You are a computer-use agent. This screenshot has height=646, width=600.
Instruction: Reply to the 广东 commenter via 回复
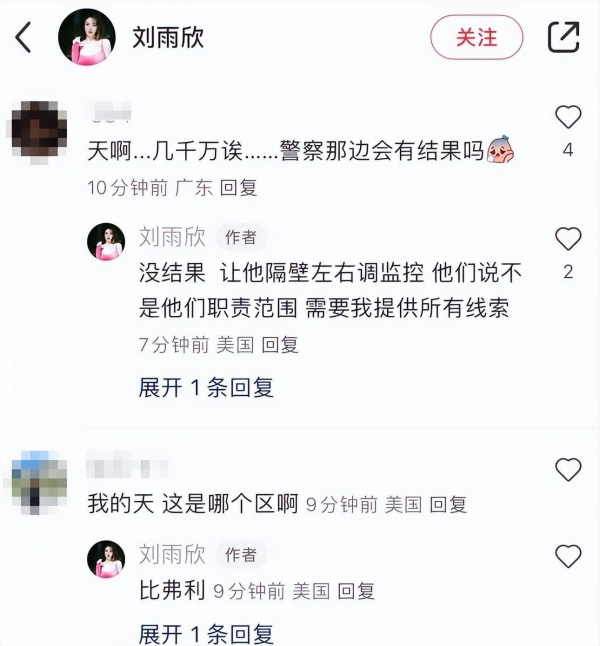239,188
